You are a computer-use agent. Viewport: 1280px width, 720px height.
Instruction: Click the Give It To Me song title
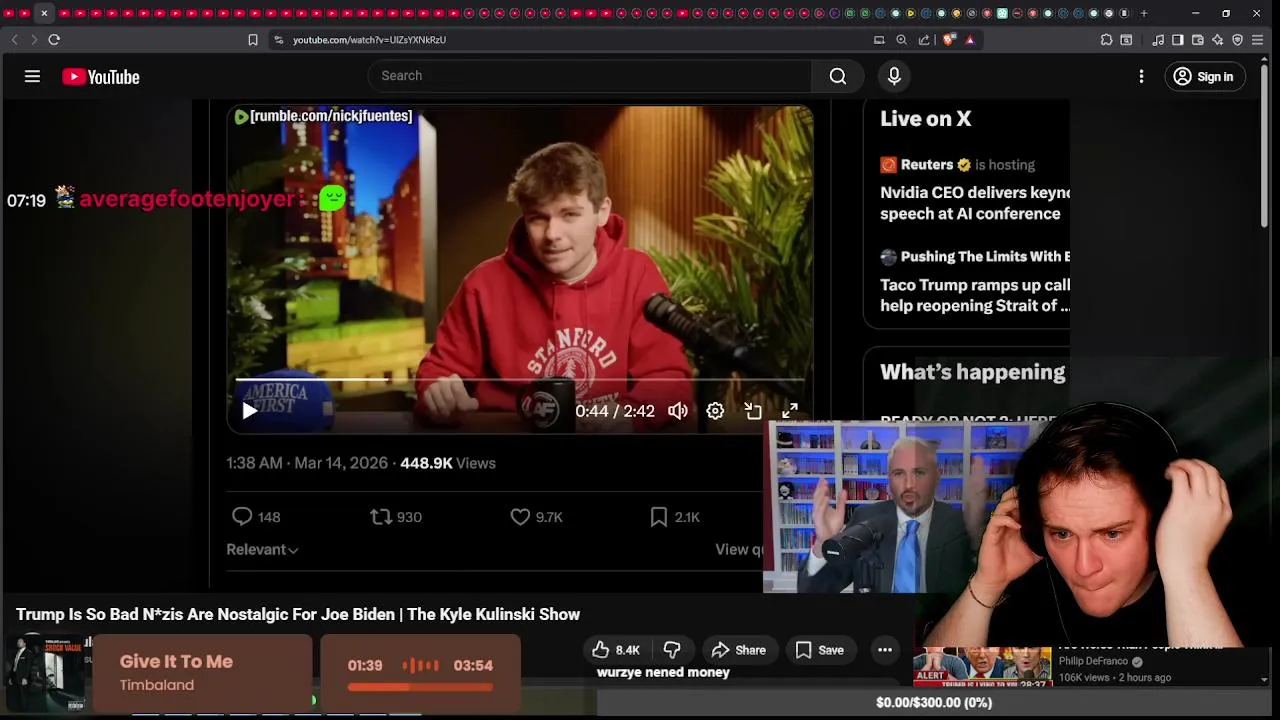[x=176, y=661]
